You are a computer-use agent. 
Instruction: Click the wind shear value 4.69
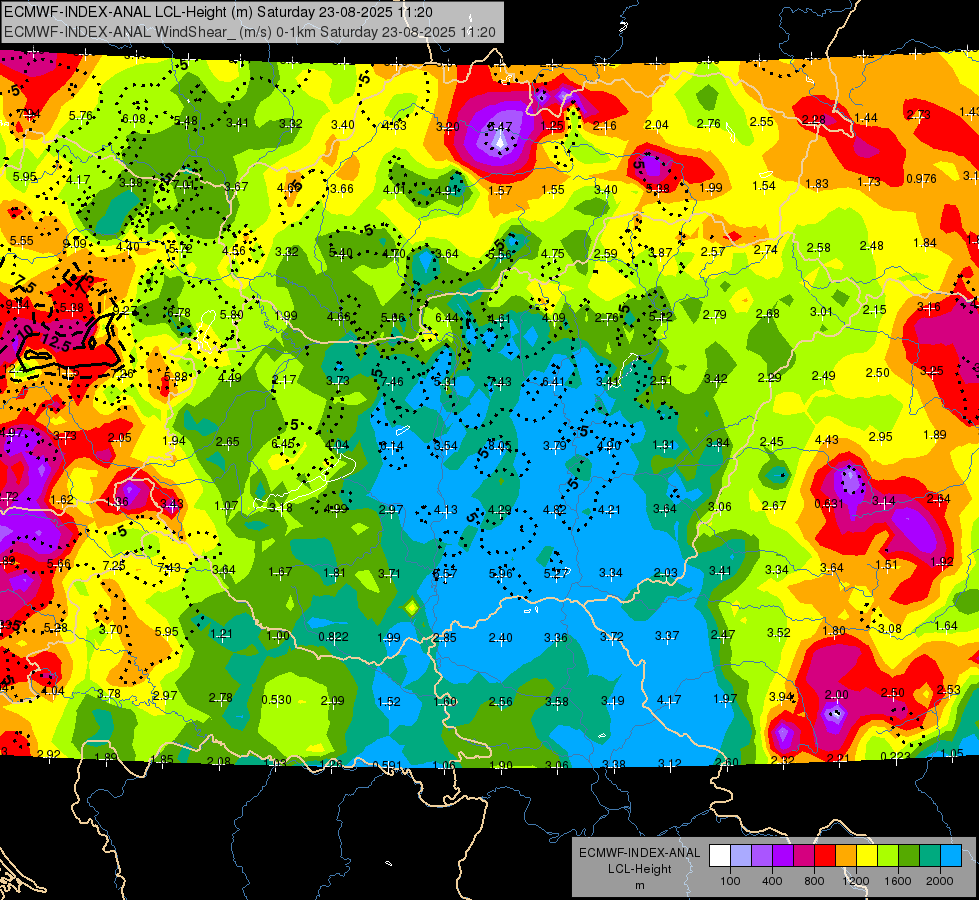pos(289,187)
